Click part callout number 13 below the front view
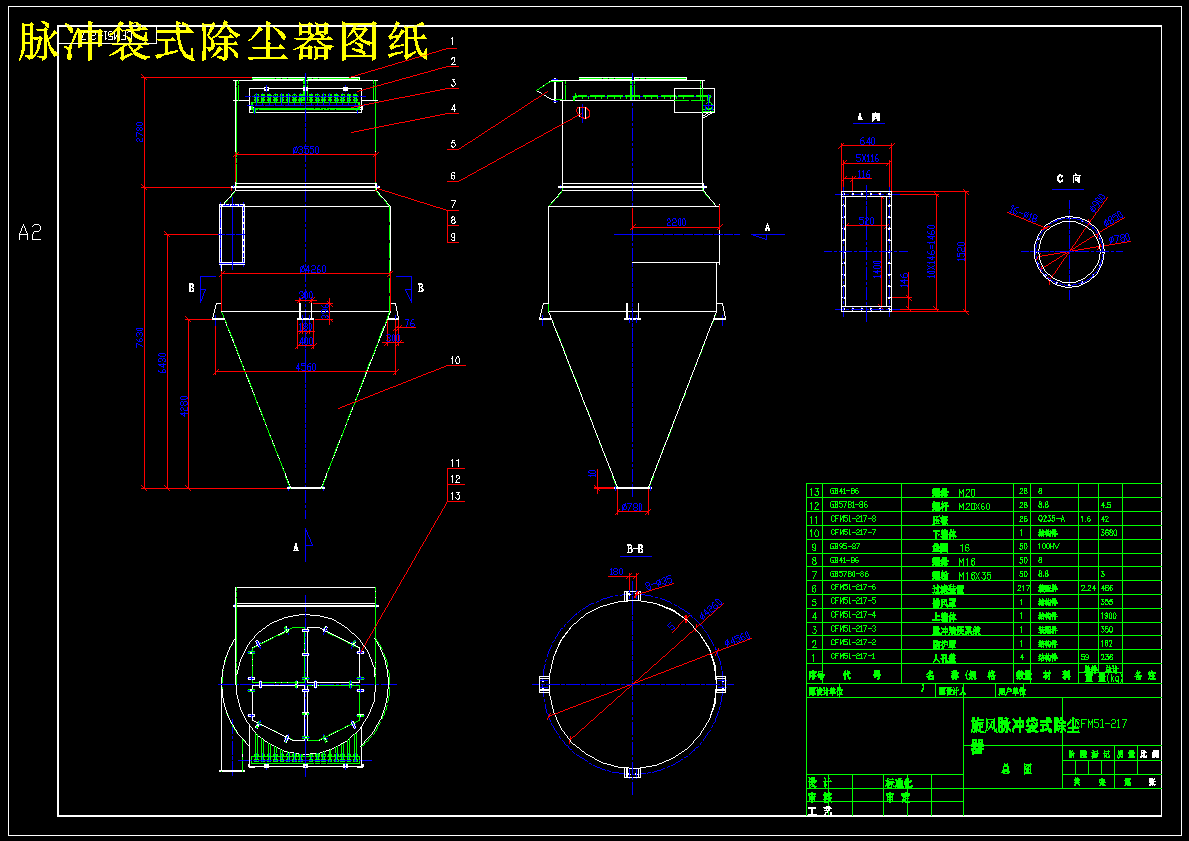Screen dimensions: 1189x841 click(455, 496)
